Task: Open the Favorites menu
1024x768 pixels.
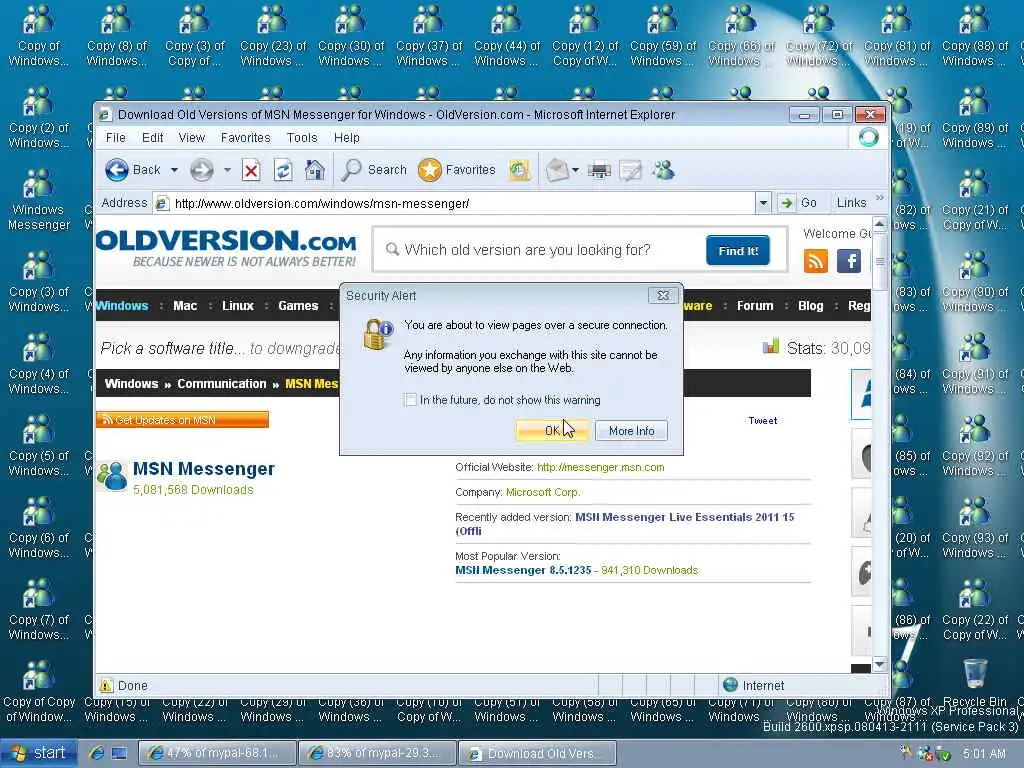Action: (x=246, y=138)
